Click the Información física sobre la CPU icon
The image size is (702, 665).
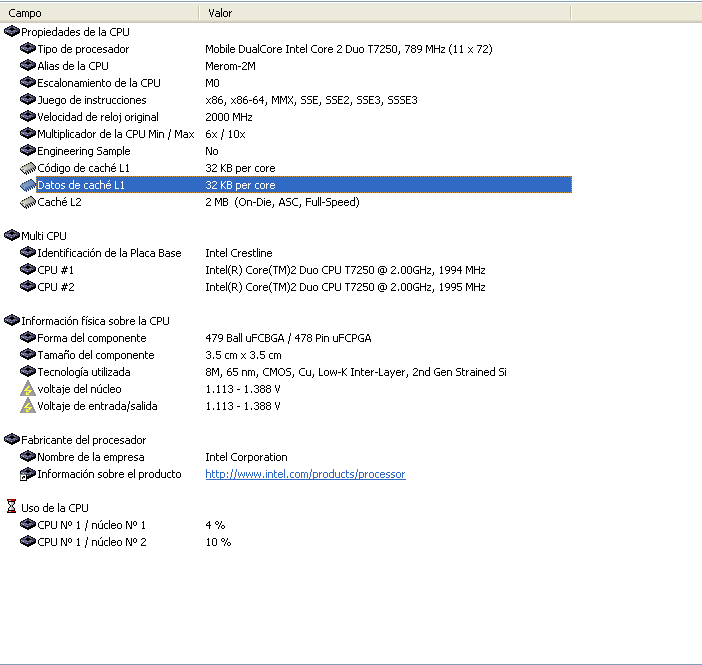[x=12, y=321]
